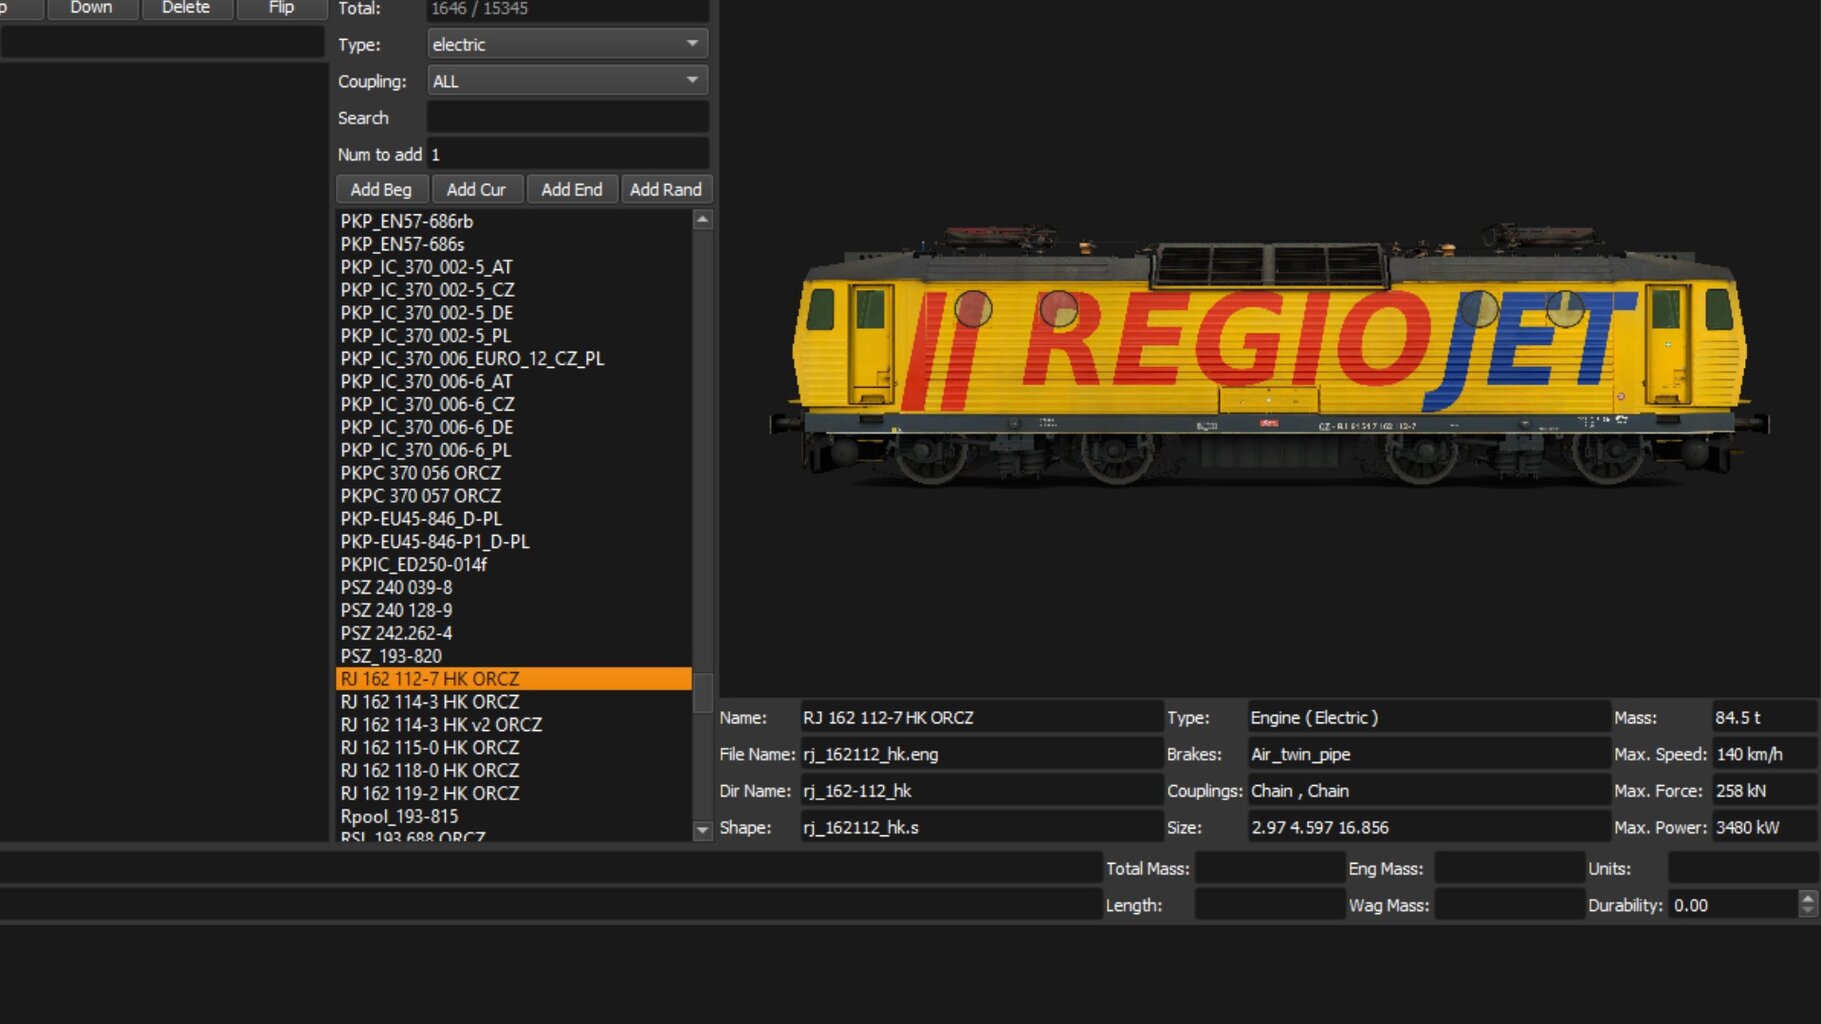Click the Search input field

567,118
